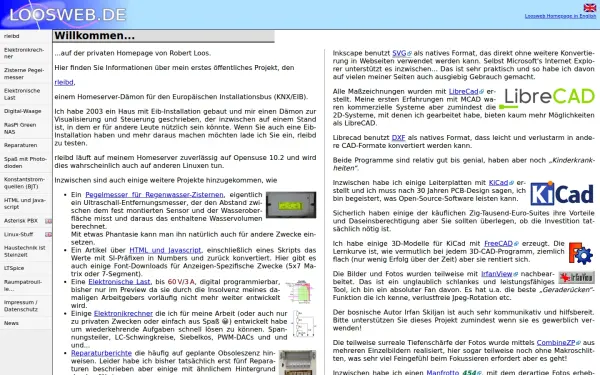Open the CombineZP external link
Image resolution: width=600 pixels, height=375 pixels.
coord(559,343)
